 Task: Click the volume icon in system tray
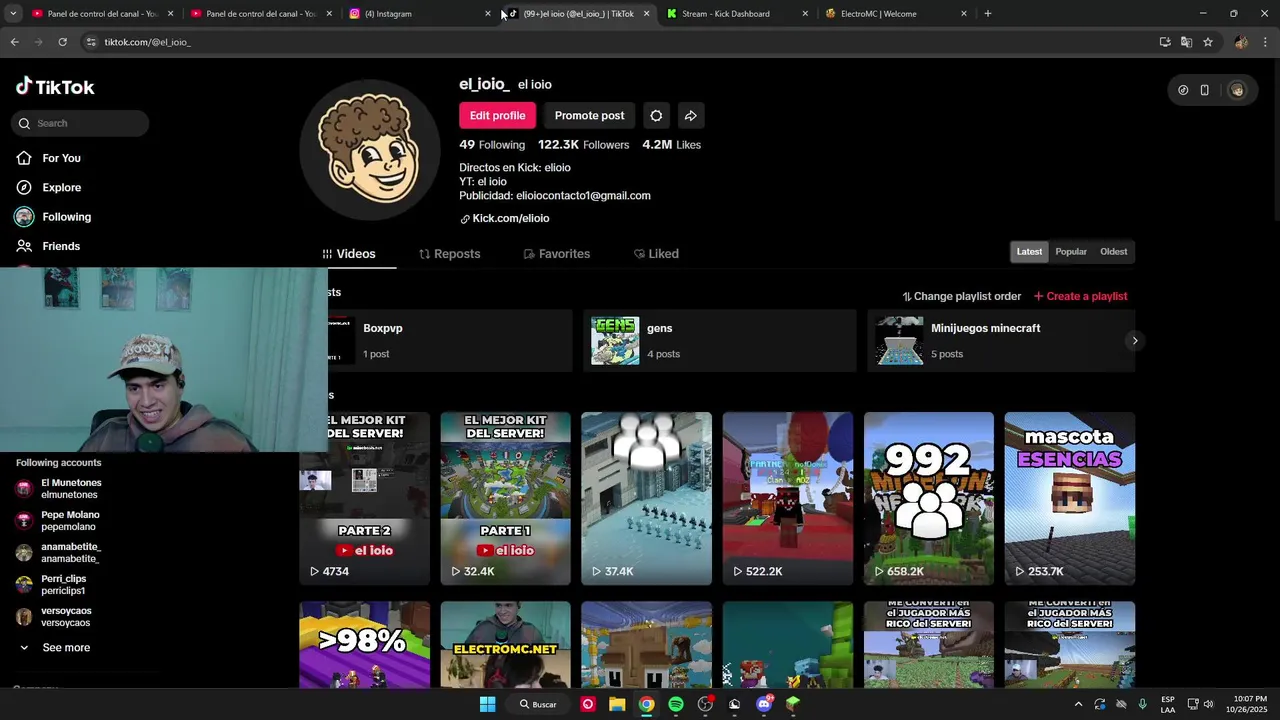pyautogui.click(x=1208, y=704)
